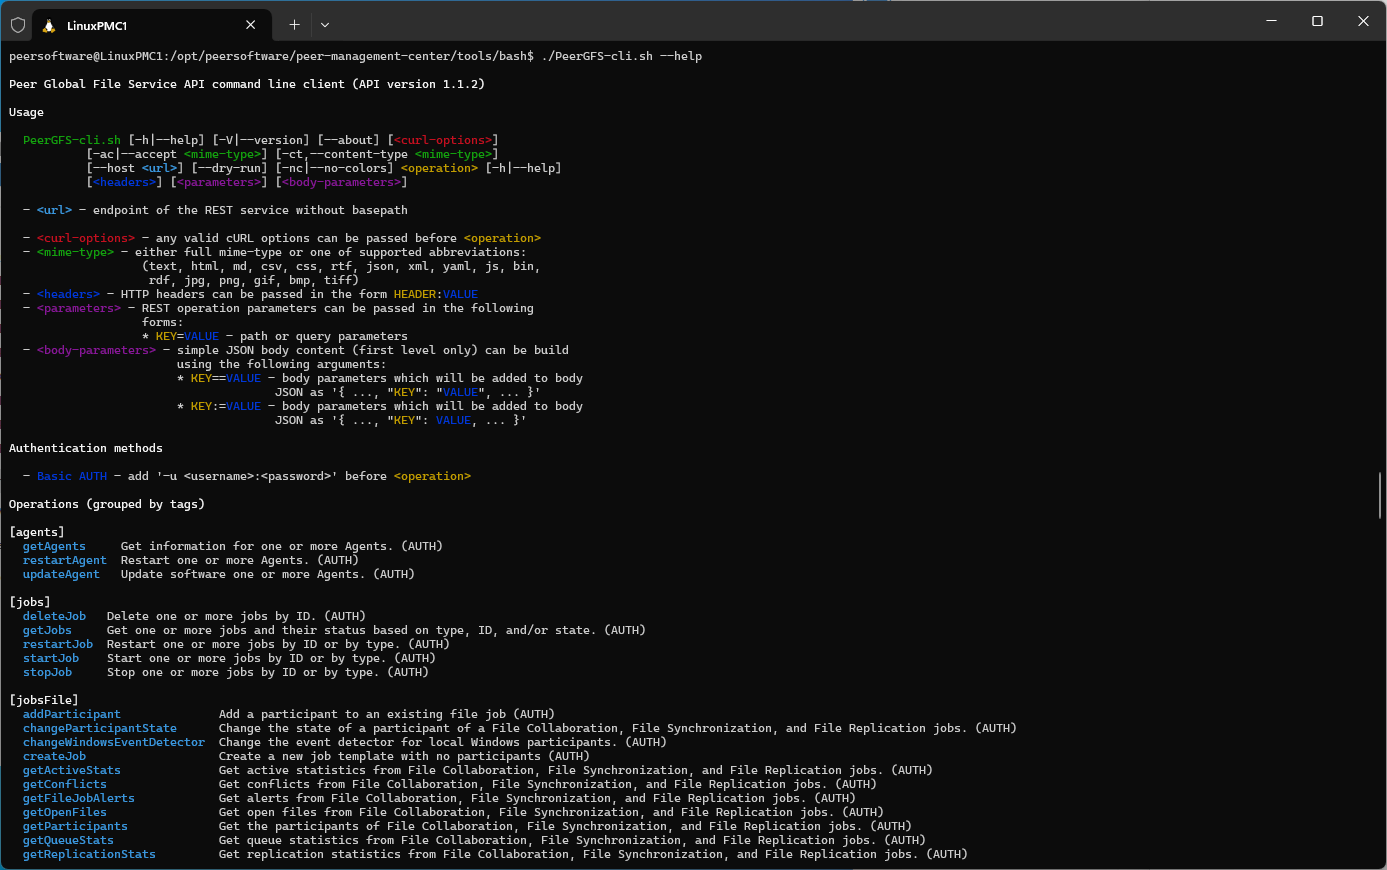Select the getOpenFiles operation name

pos(64,812)
